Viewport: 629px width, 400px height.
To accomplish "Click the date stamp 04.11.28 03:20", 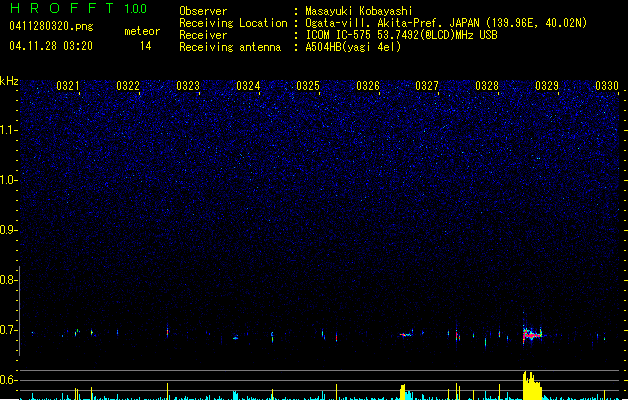I will tap(51, 46).
